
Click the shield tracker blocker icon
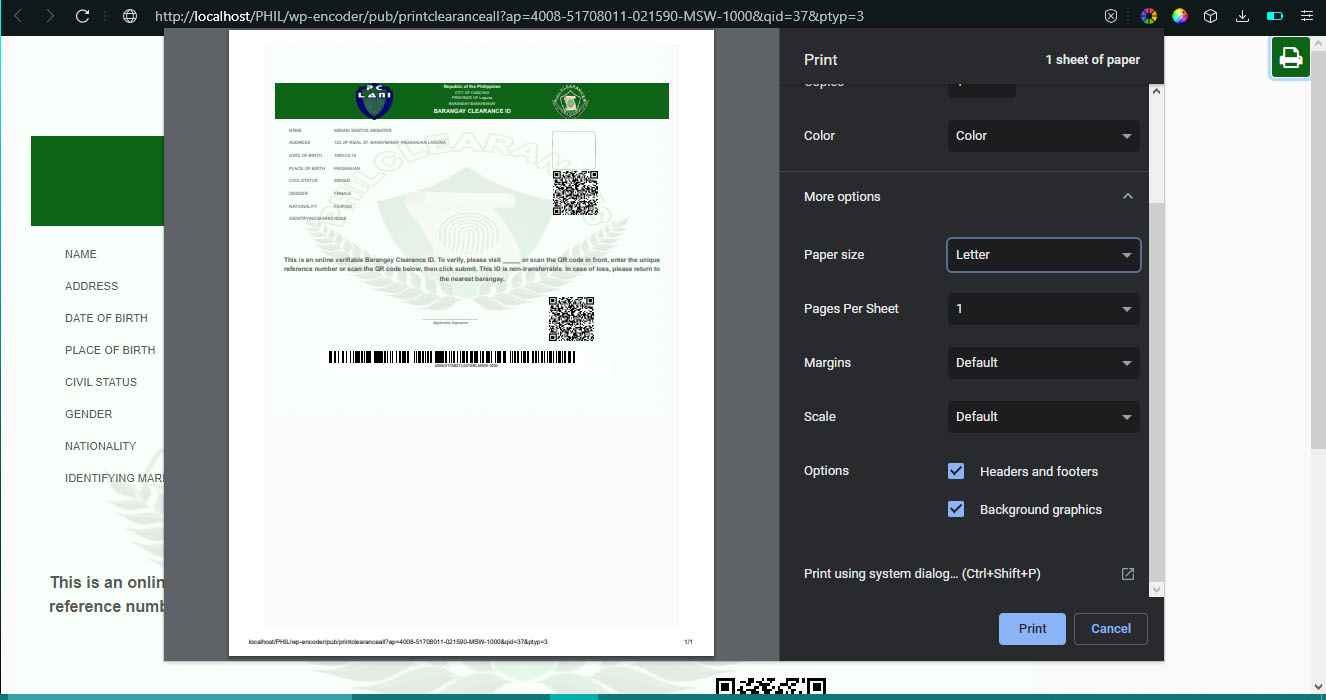coord(1111,16)
